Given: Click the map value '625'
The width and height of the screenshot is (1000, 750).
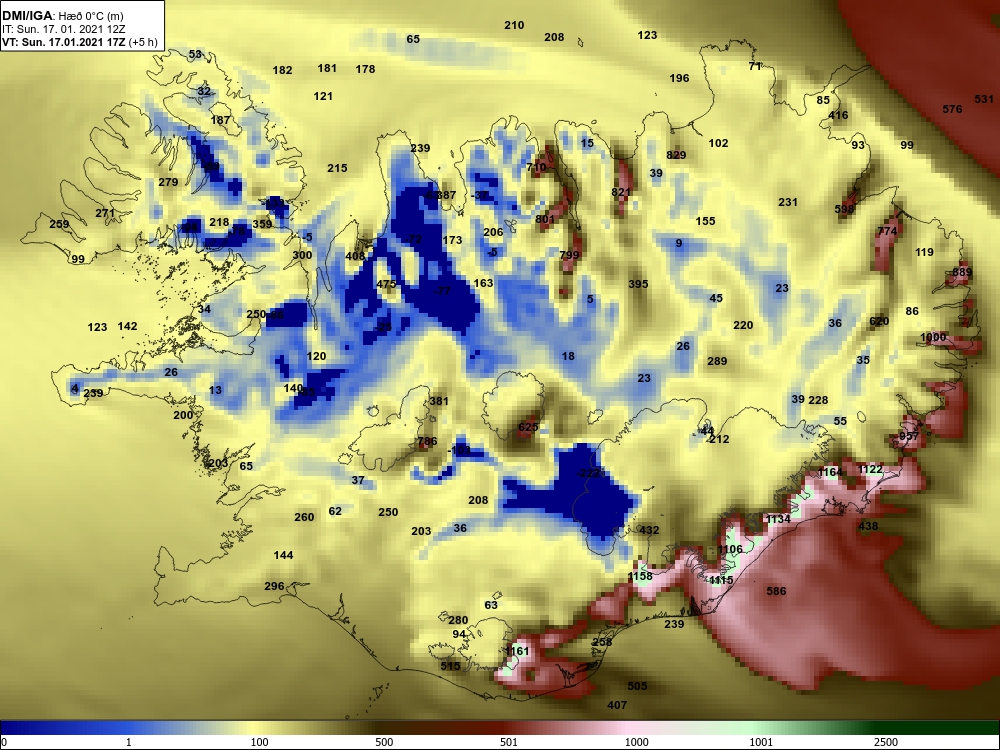Looking at the screenshot, I should tap(528, 427).
